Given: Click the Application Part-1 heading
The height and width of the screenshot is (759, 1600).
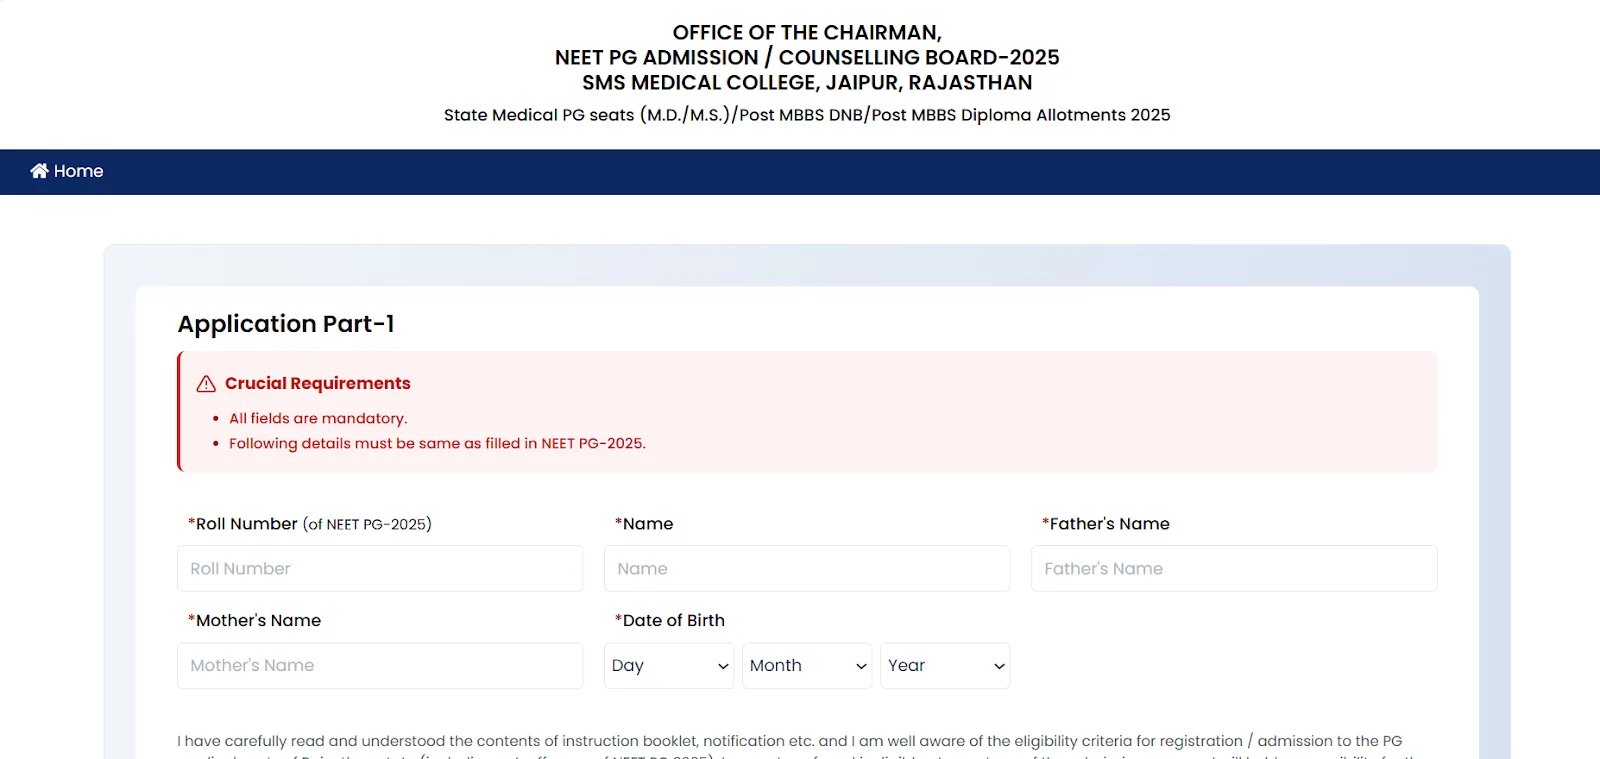Looking at the screenshot, I should point(286,324).
